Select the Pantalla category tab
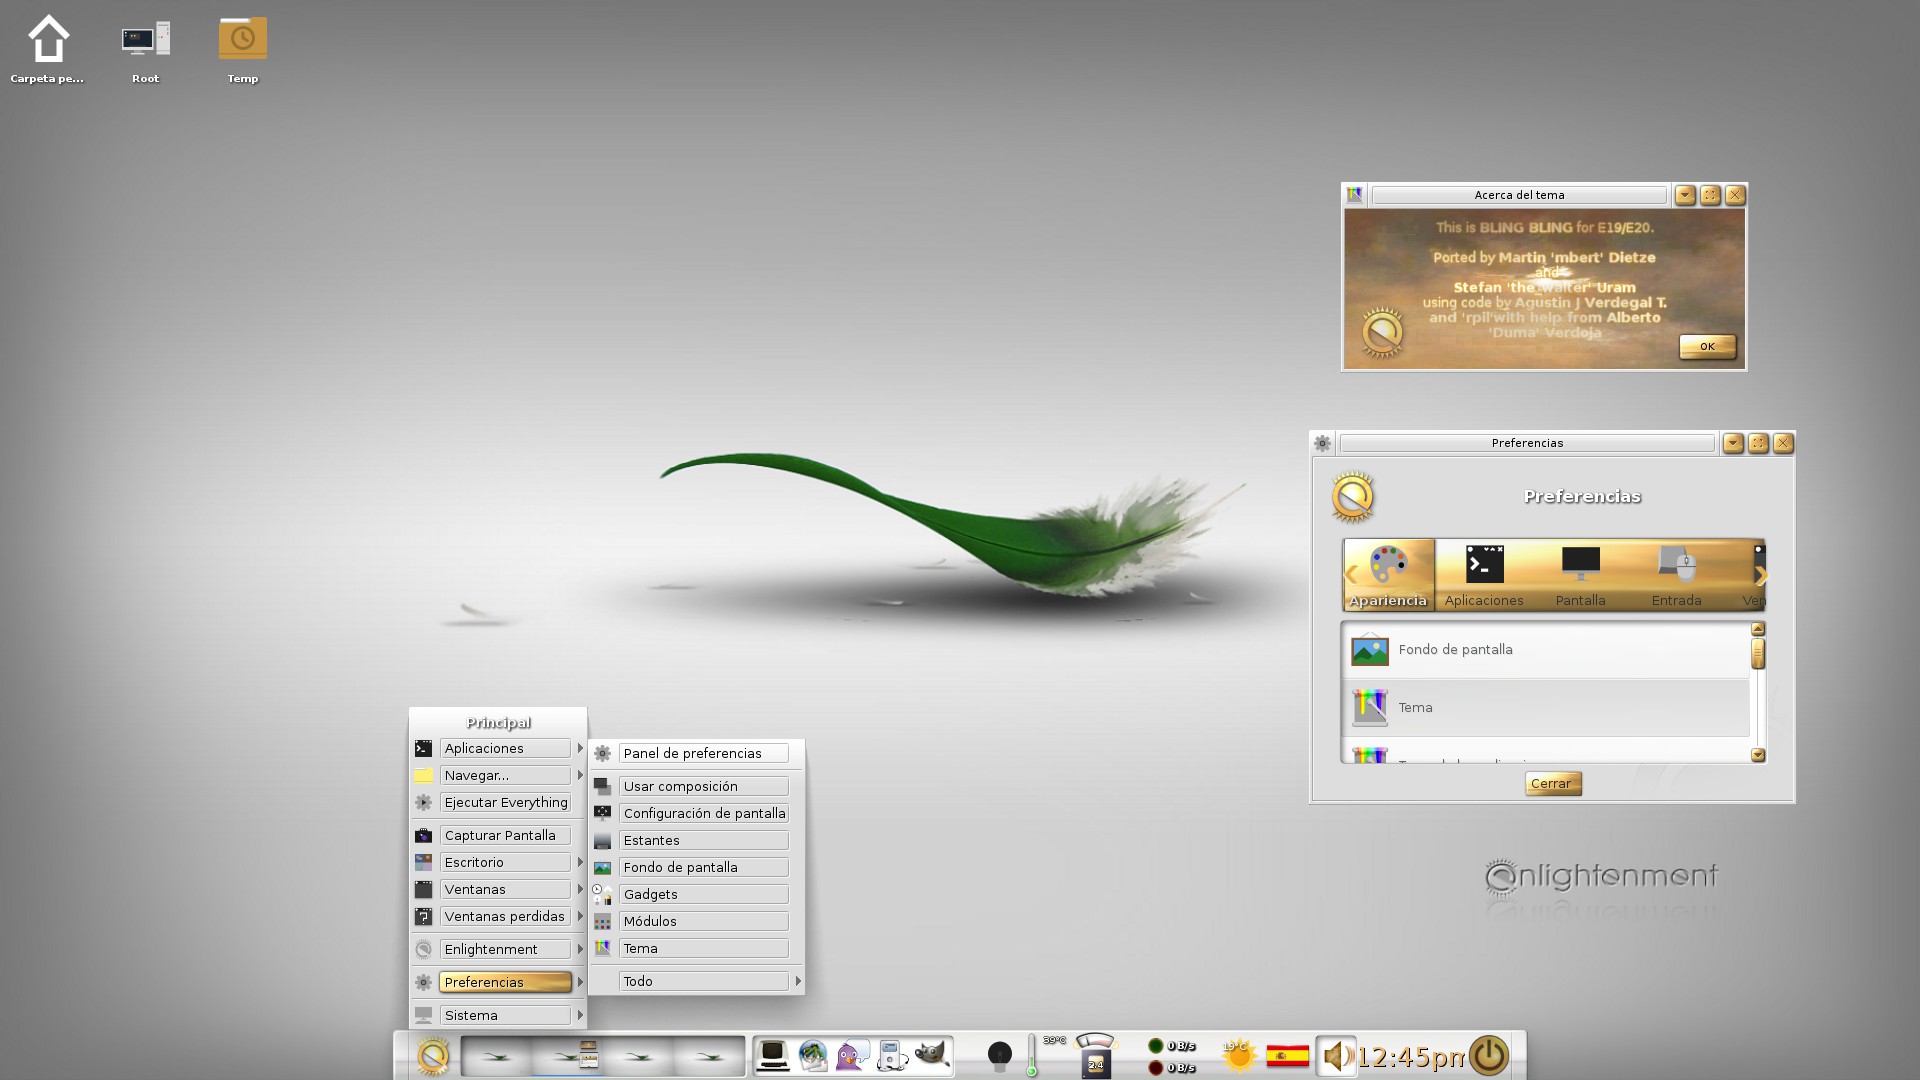This screenshot has width=1920, height=1080. 1580,575
